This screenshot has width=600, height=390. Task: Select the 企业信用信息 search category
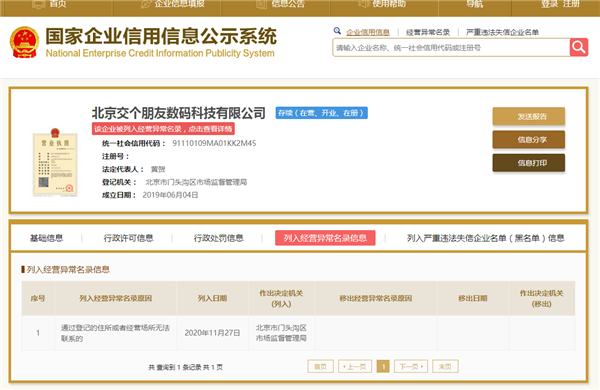pyautogui.click(x=368, y=33)
